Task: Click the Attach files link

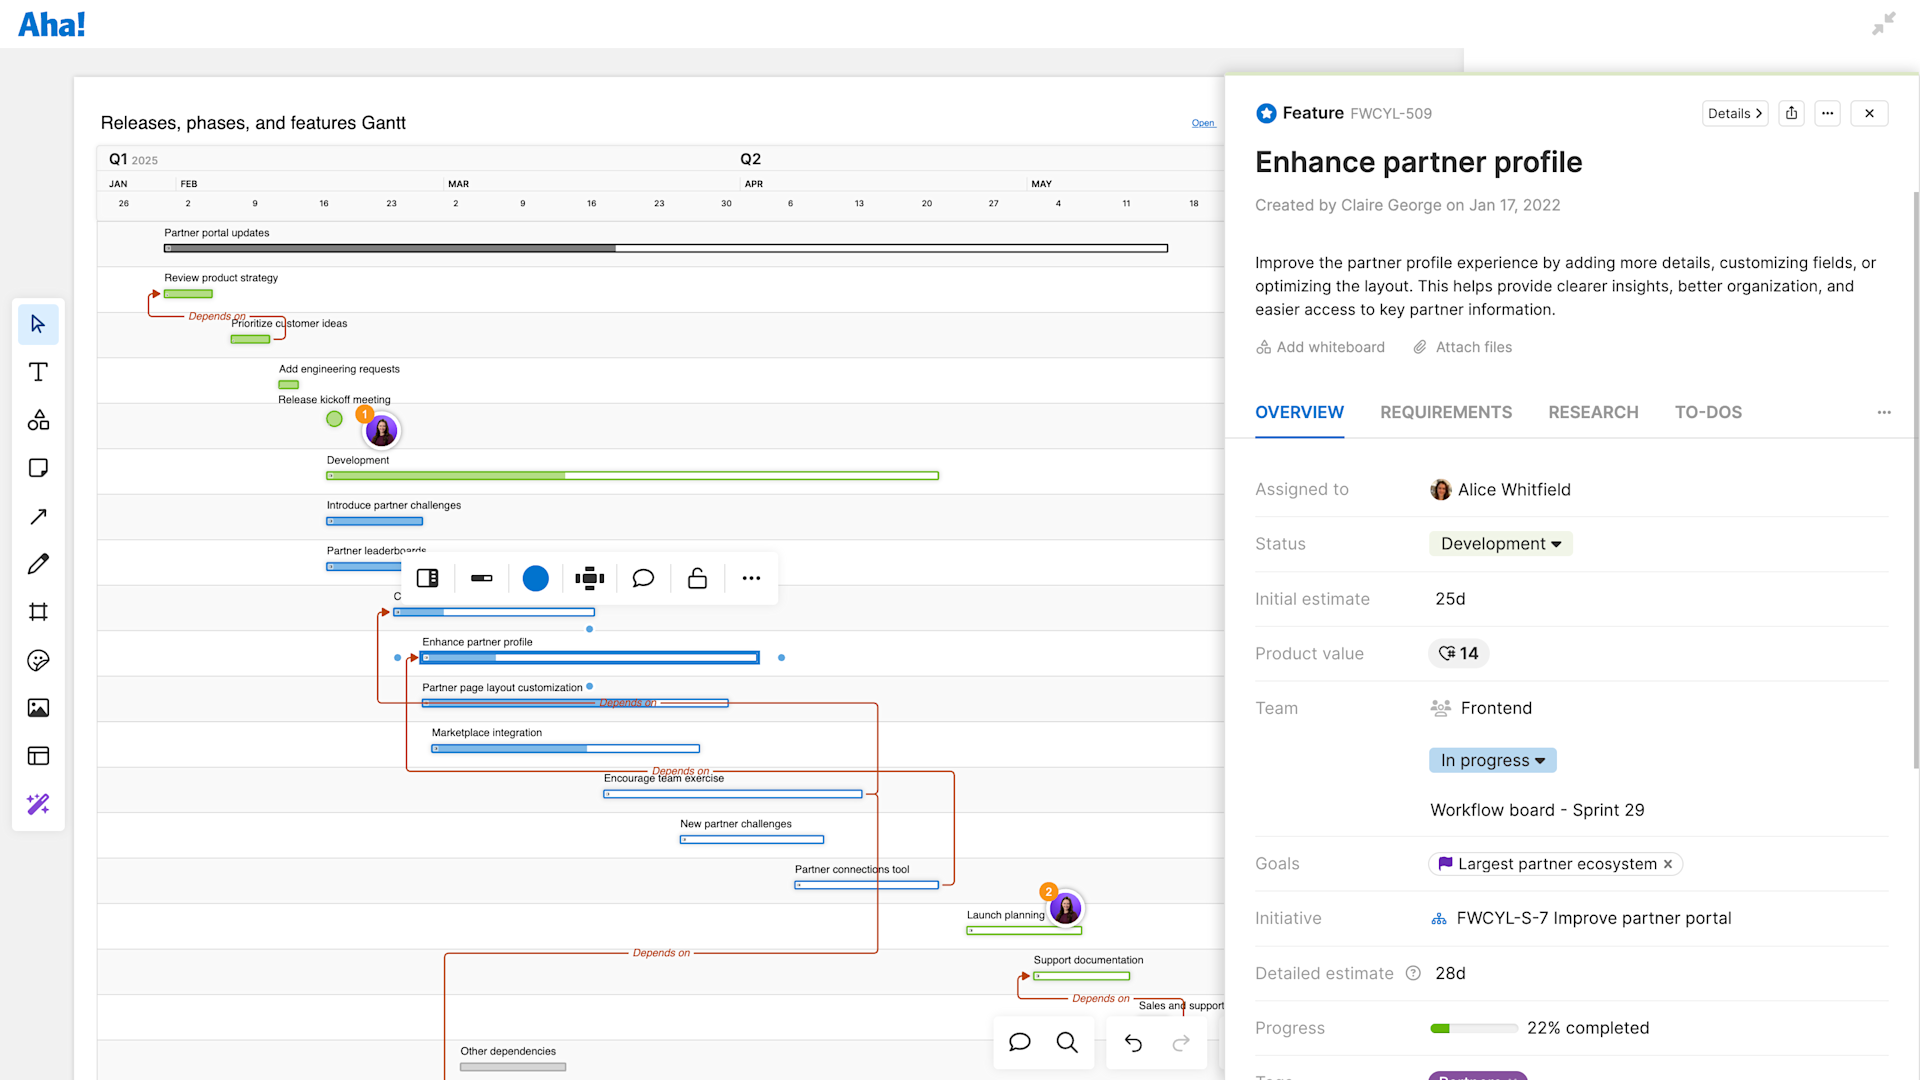Action: point(1462,347)
